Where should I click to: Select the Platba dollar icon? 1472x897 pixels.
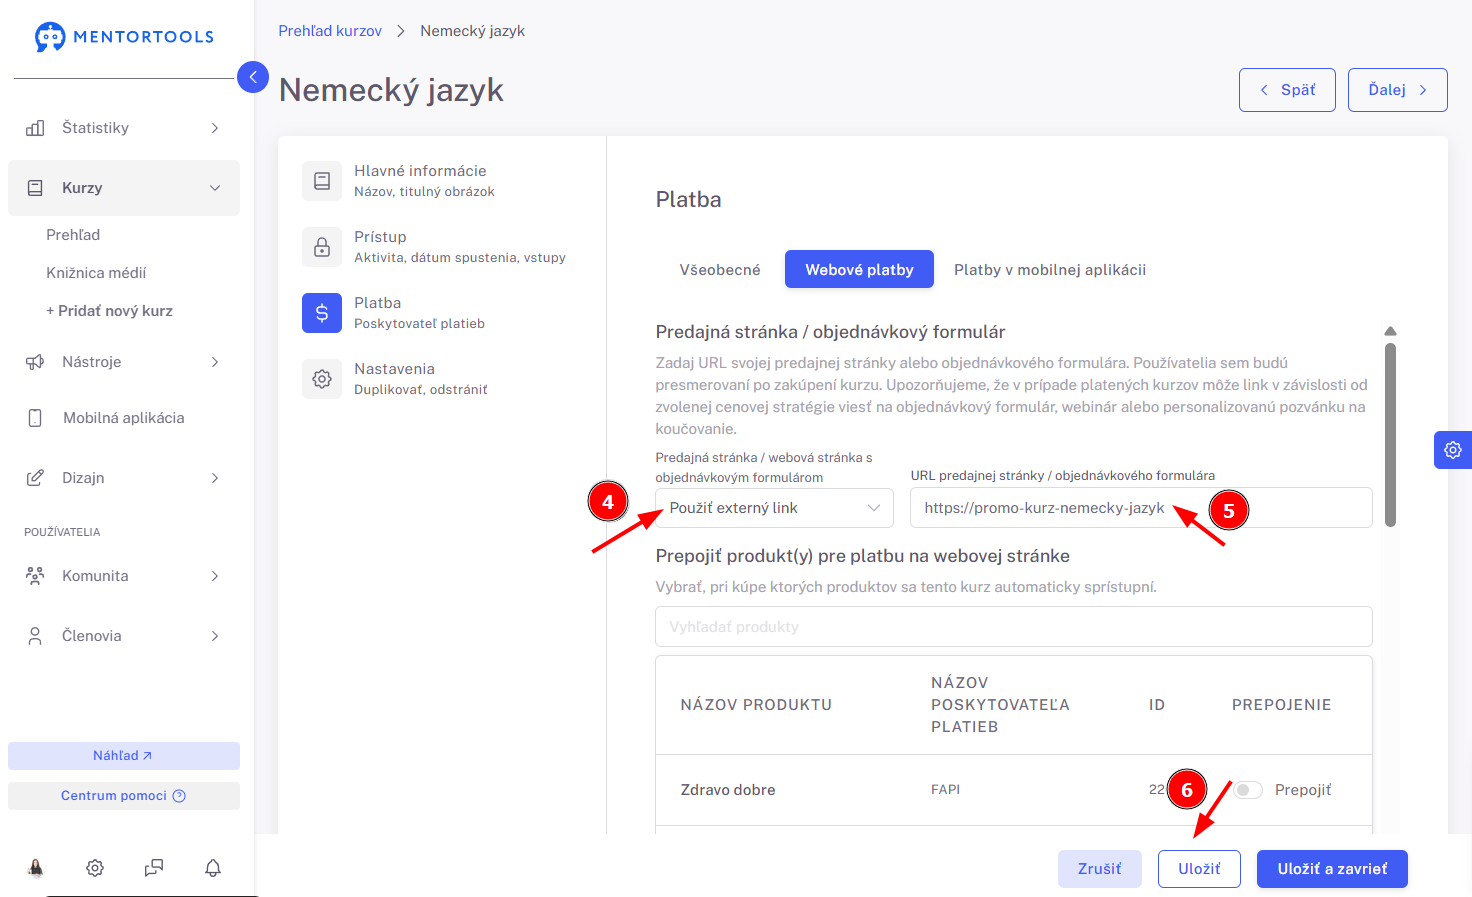(x=322, y=313)
